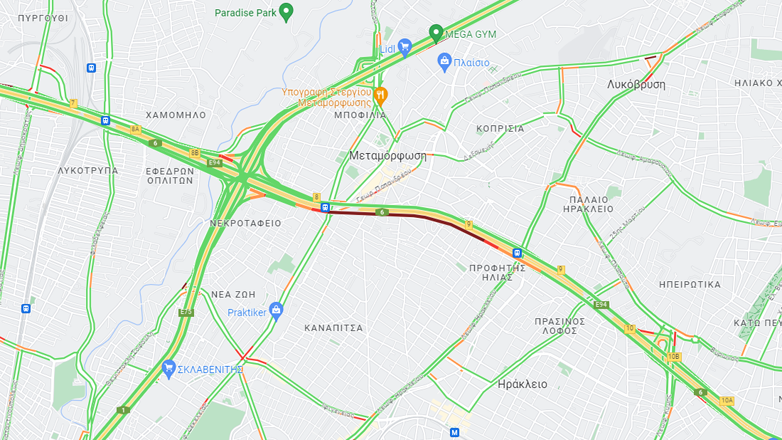The height and width of the screenshot is (440, 782).
Task: Click the exit 10B road sign
Action: click(674, 356)
